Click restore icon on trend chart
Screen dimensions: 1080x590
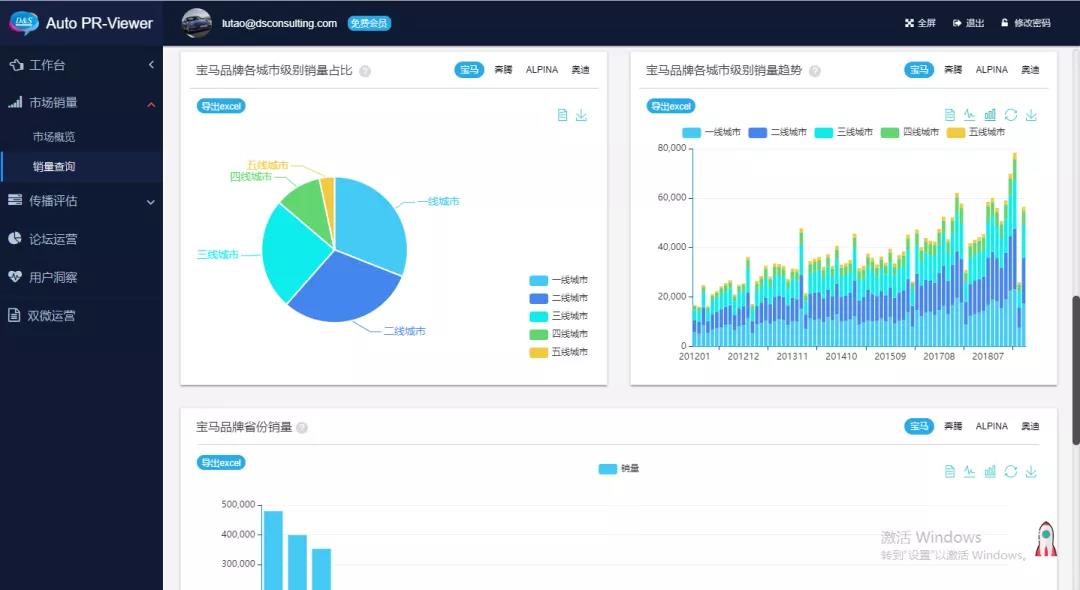click(1011, 115)
